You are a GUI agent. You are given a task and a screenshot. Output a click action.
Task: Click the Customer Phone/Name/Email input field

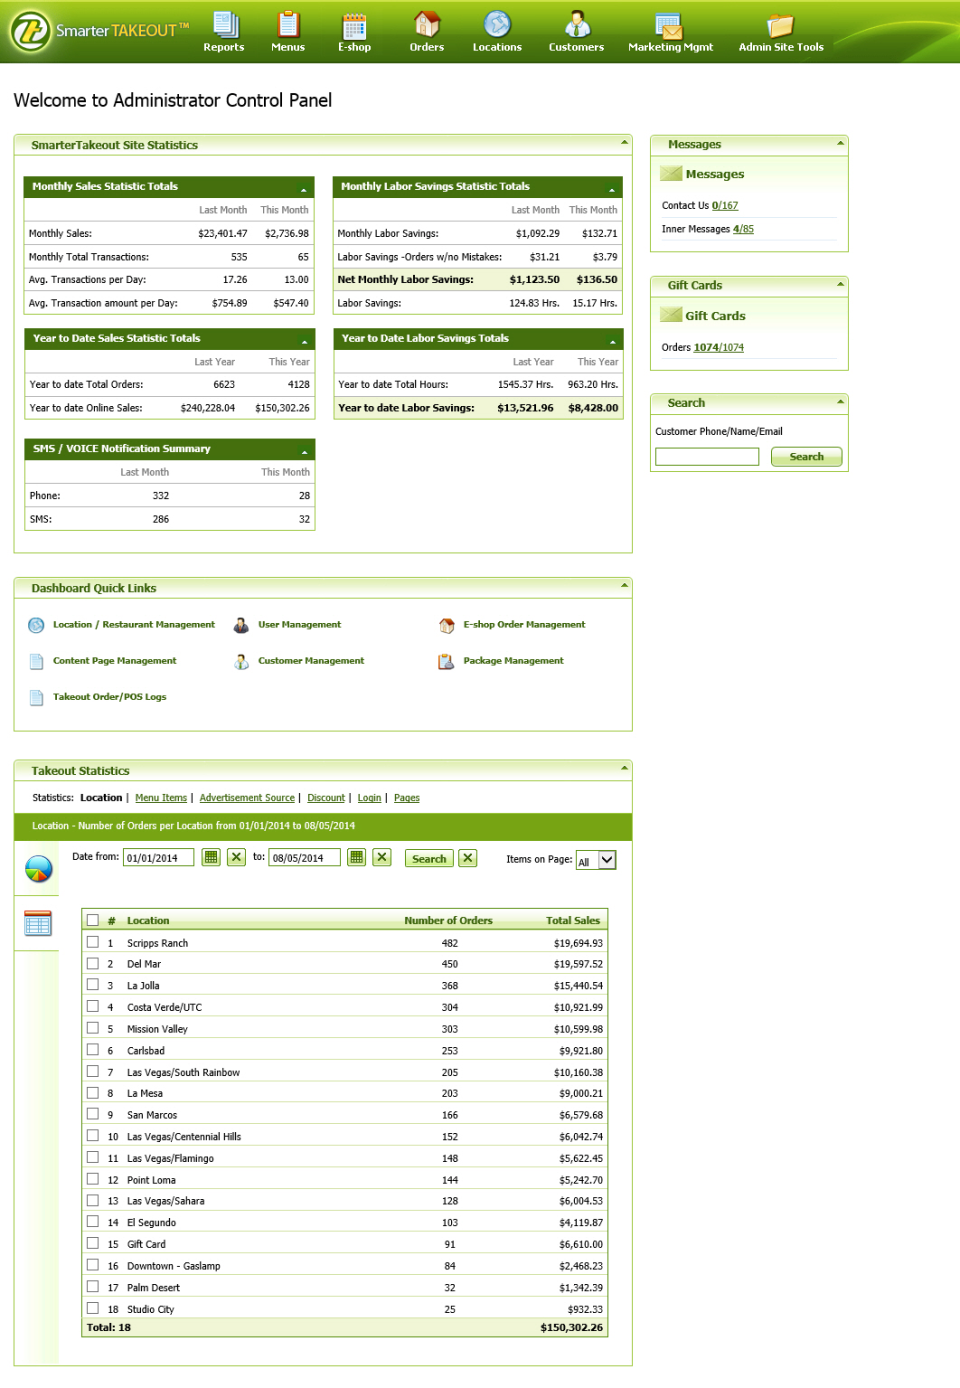pos(707,457)
